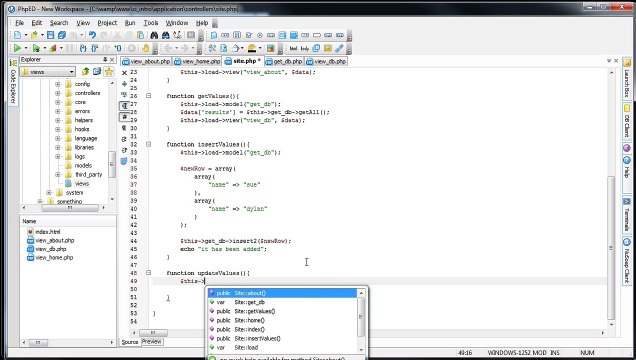The height and width of the screenshot is (360, 636).
Task: Collapse the insertValues function fold marker
Action: (x=148, y=144)
